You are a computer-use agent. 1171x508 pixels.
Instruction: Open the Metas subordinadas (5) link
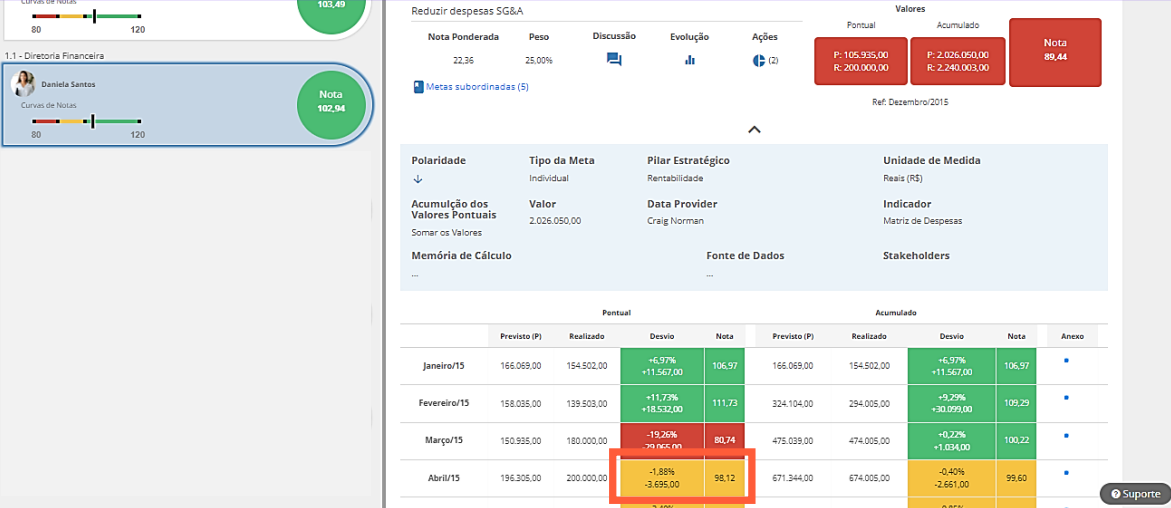tap(477, 87)
